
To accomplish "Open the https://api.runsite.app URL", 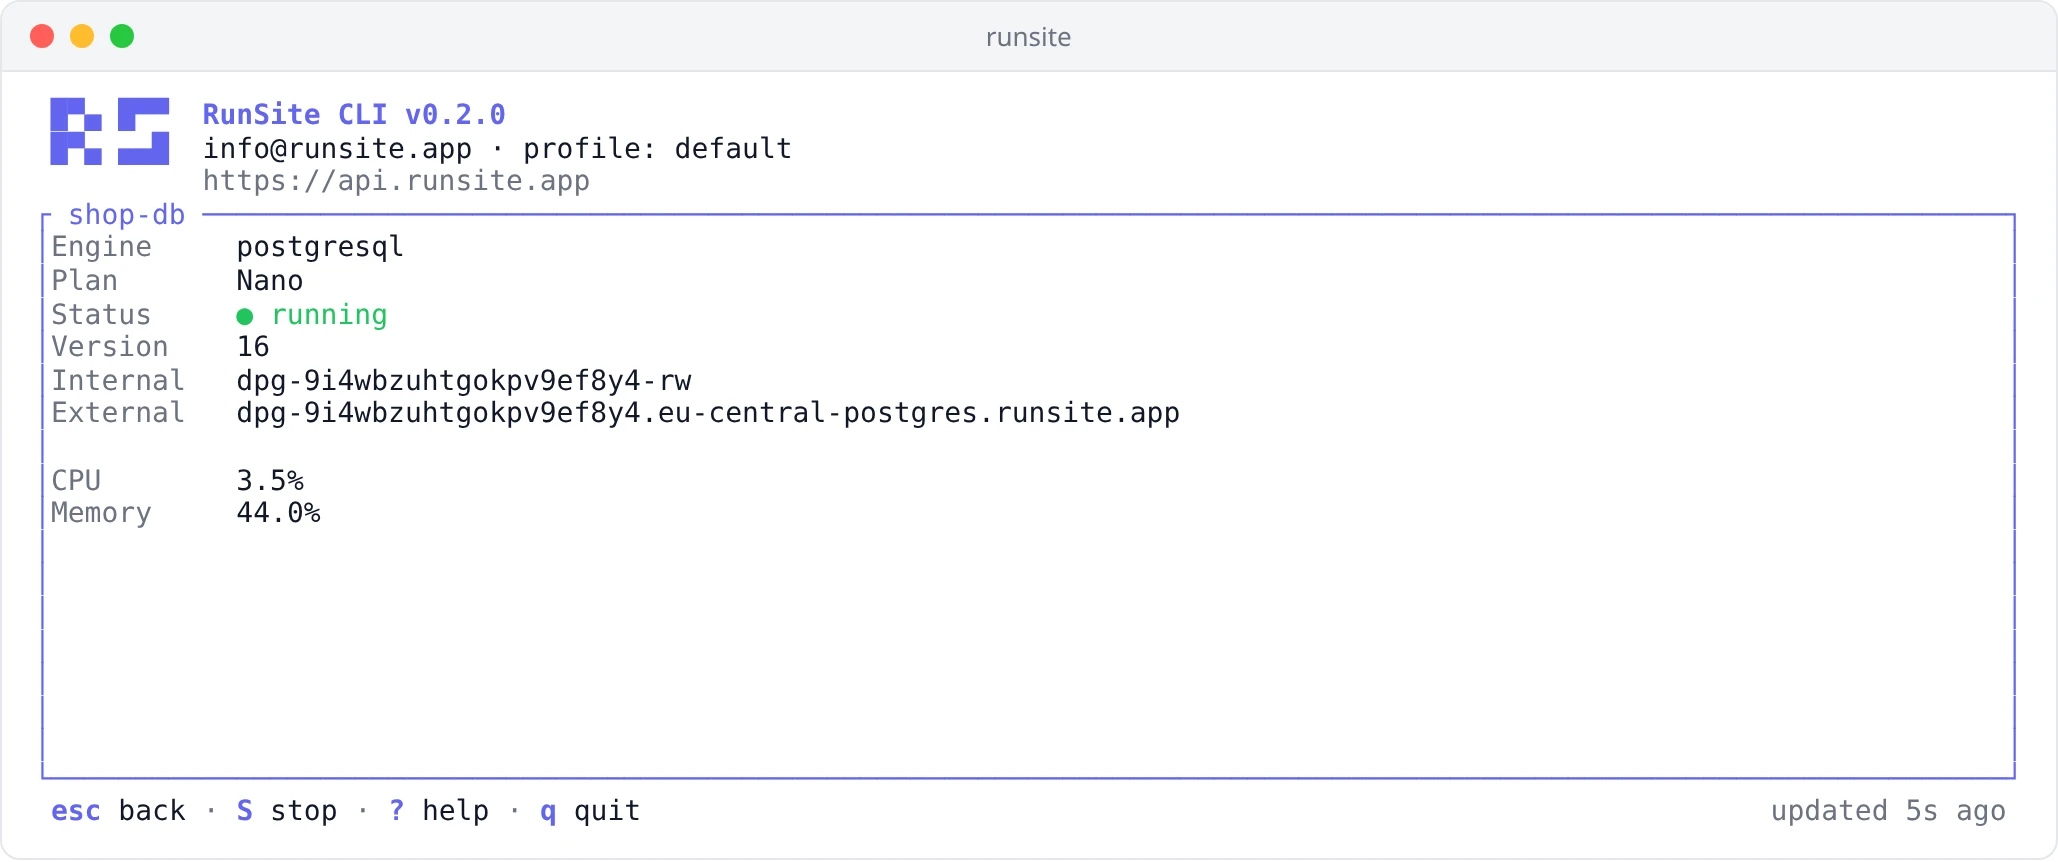I will pos(396,181).
